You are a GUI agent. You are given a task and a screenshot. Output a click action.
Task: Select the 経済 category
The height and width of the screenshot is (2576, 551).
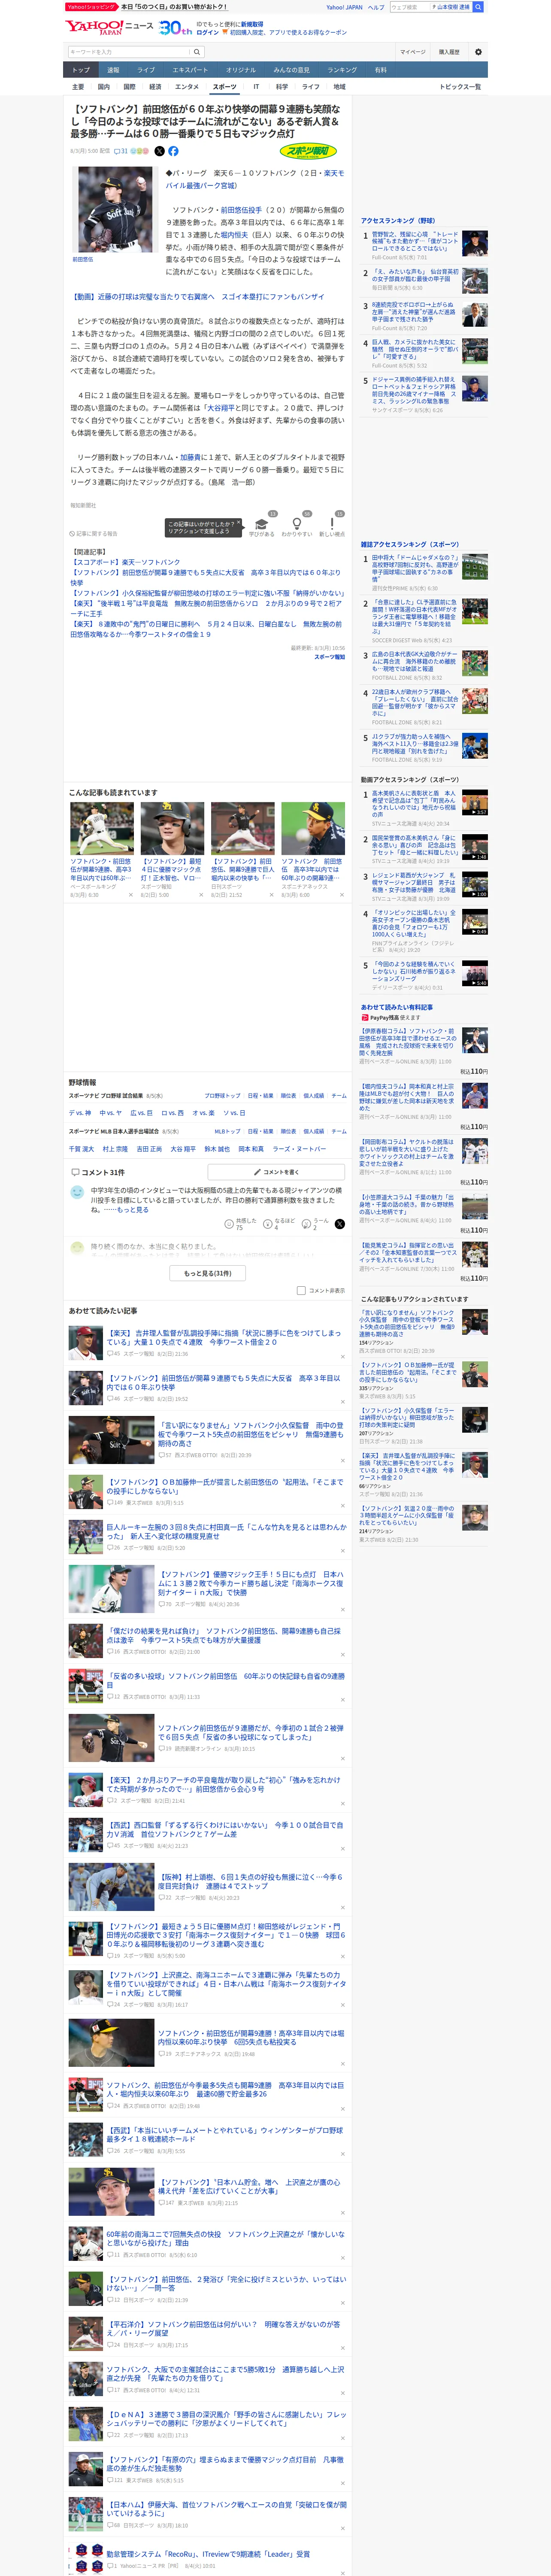[x=155, y=87]
